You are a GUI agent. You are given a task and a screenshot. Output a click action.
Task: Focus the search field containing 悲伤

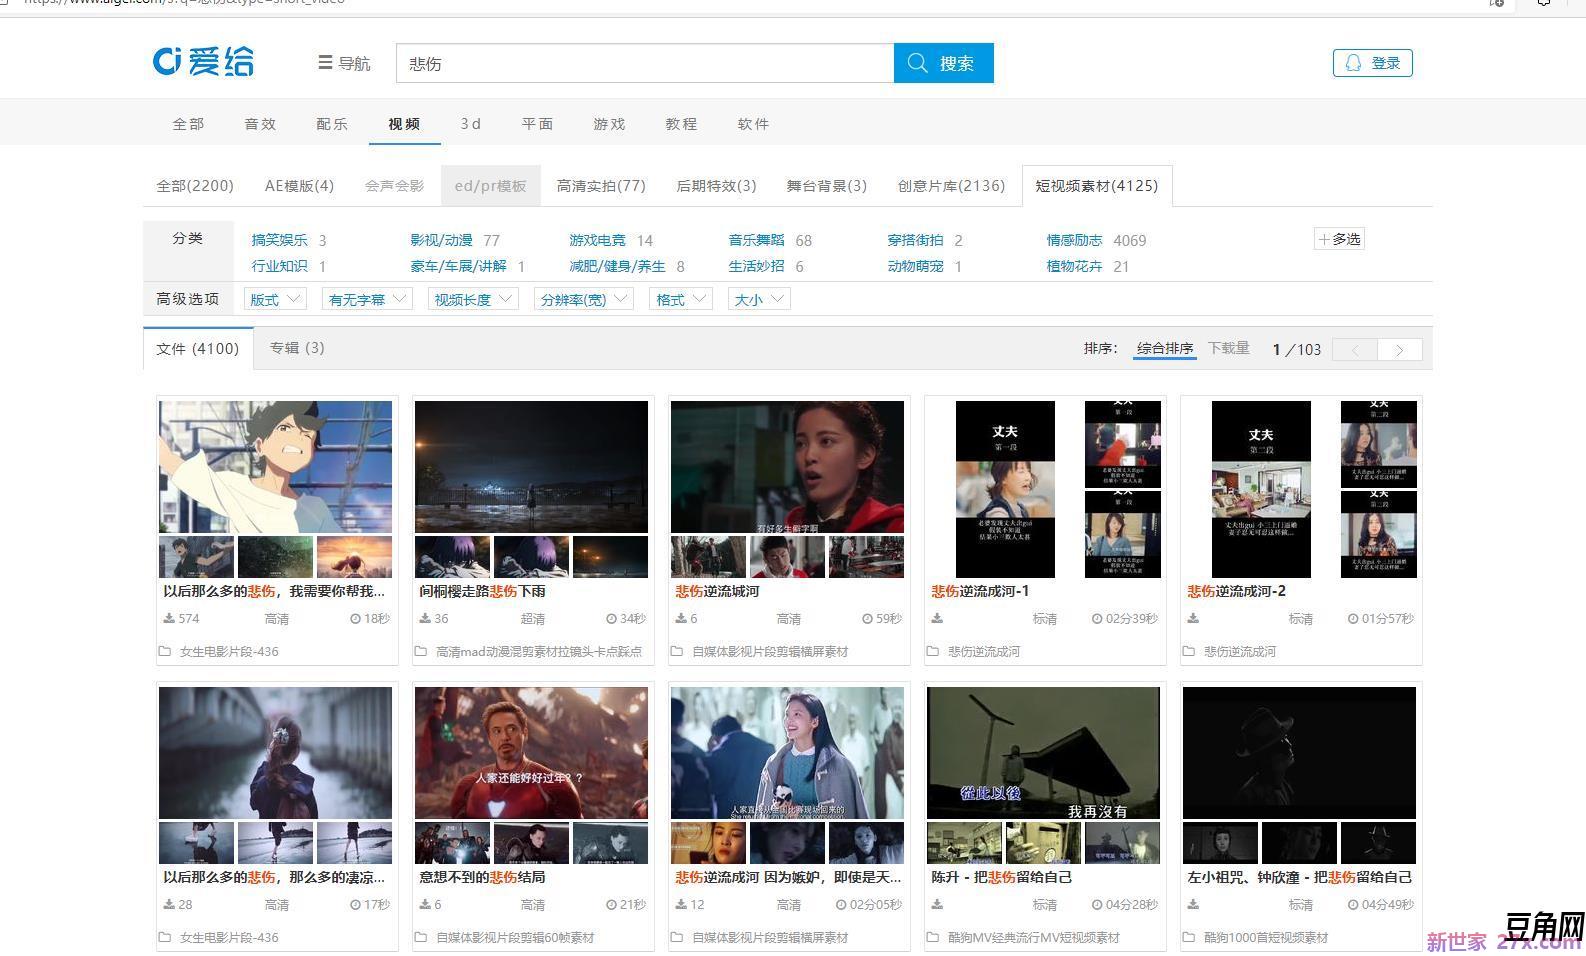point(645,63)
